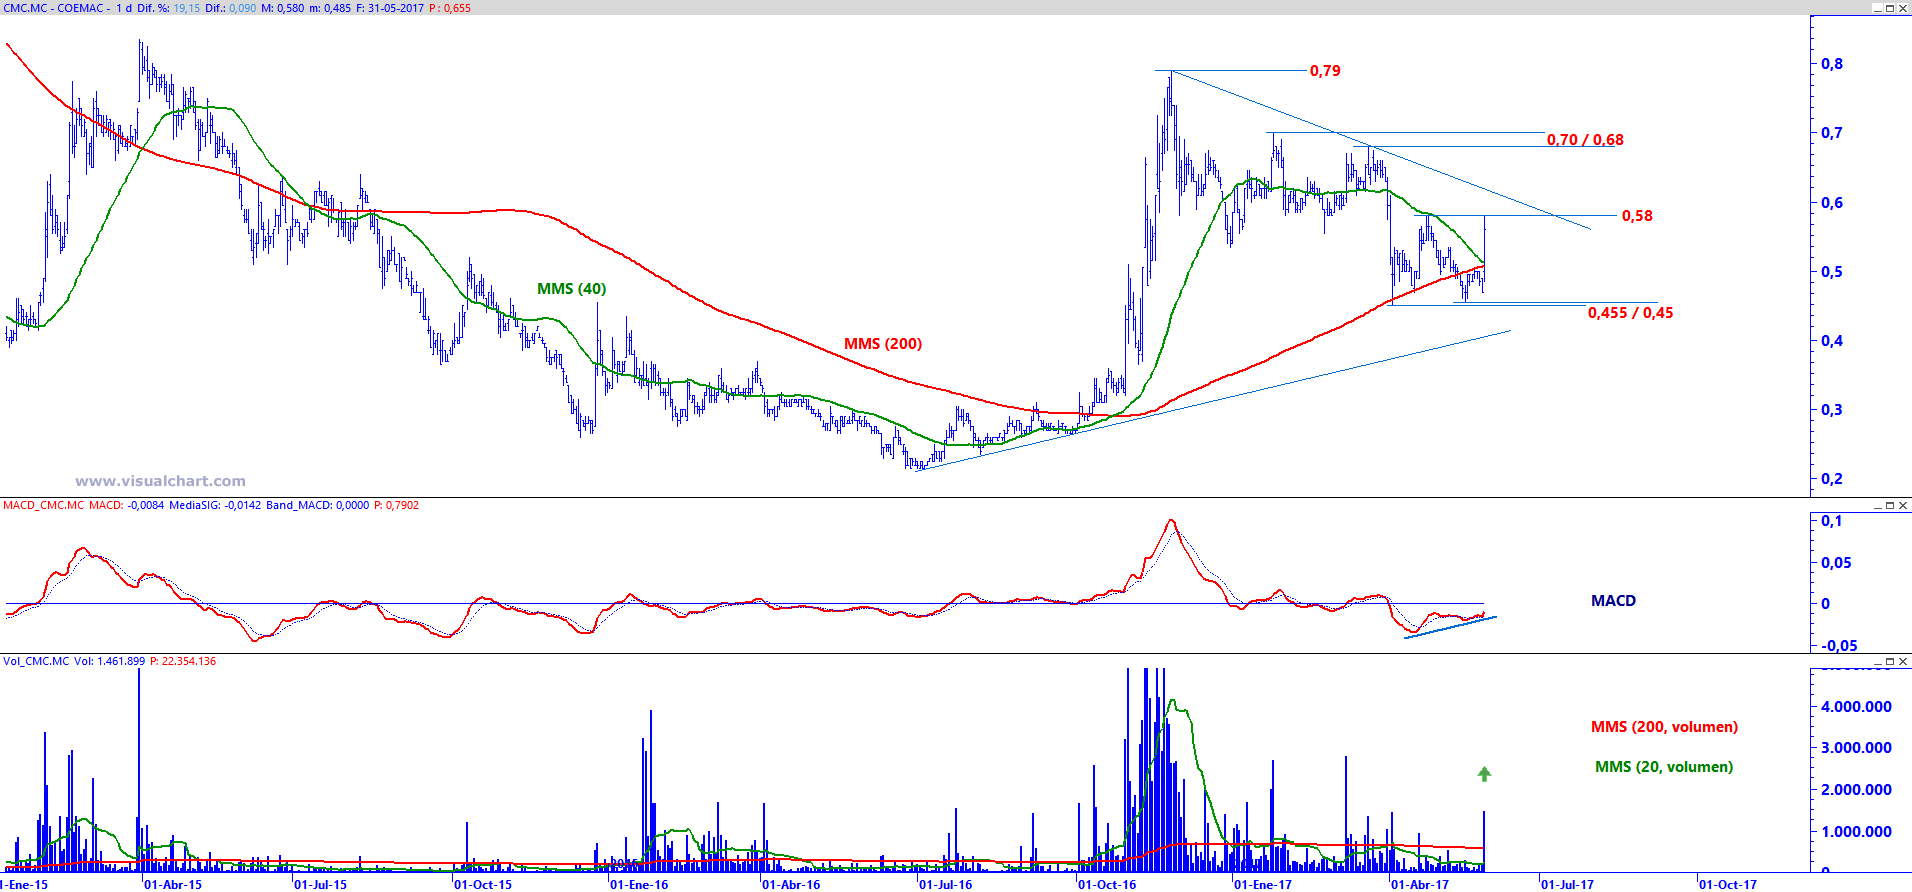The height and width of the screenshot is (892, 1912).
Task: Maximize the volume pane
Action: [1890, 661]
